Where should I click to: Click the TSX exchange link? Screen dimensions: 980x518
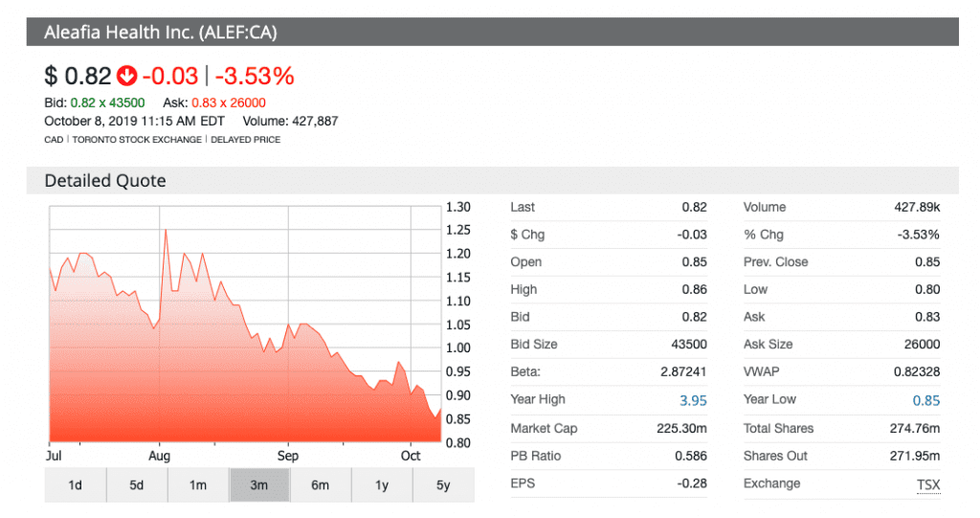tap(928, 484)
